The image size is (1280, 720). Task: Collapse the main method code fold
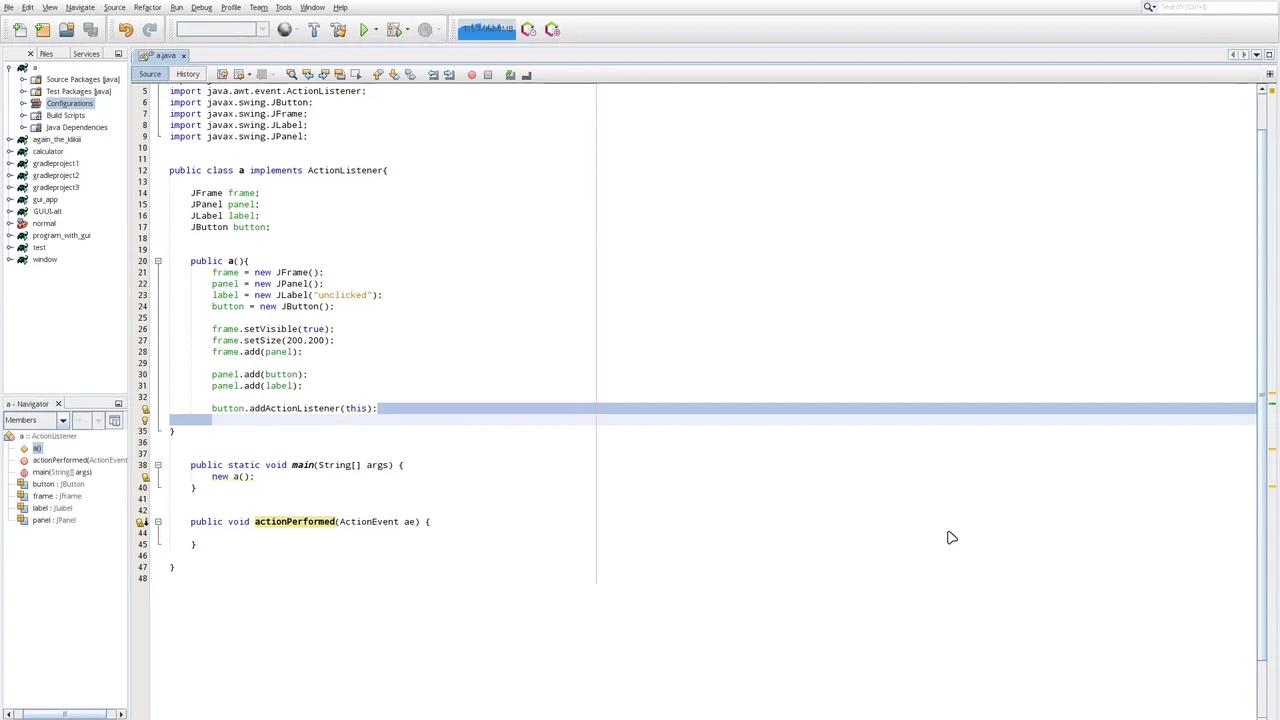pyautogui.click(x=158, y=465)
